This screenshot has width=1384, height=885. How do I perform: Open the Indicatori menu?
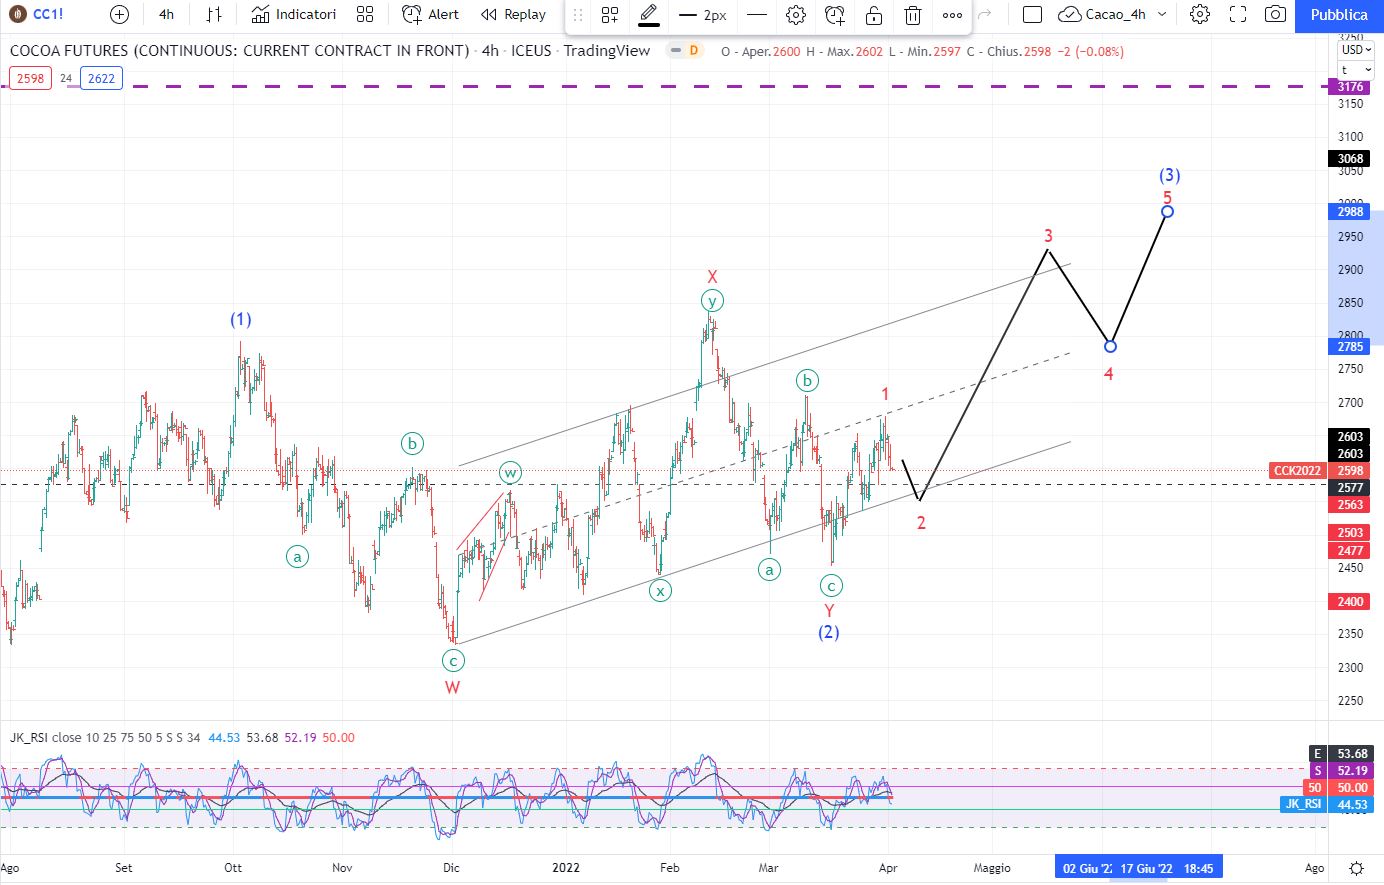pos(294,14)
